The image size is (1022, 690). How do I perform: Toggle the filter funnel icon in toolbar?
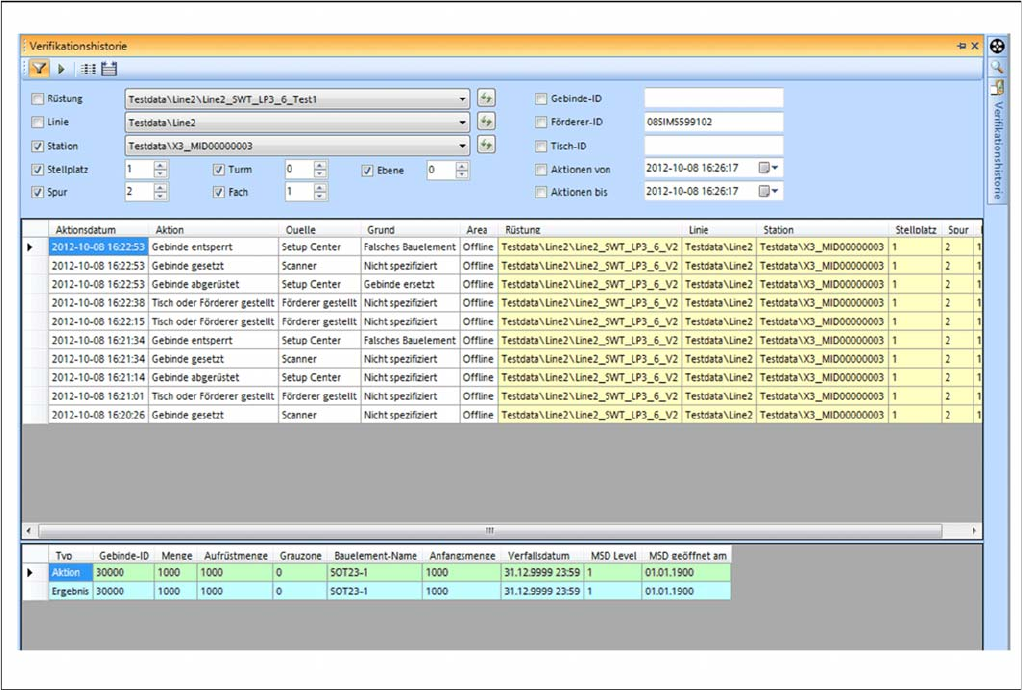(38, 69)
